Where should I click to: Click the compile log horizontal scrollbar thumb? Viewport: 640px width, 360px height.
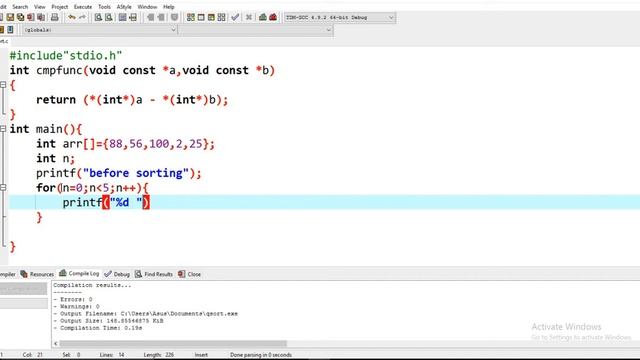pos(173,343)
